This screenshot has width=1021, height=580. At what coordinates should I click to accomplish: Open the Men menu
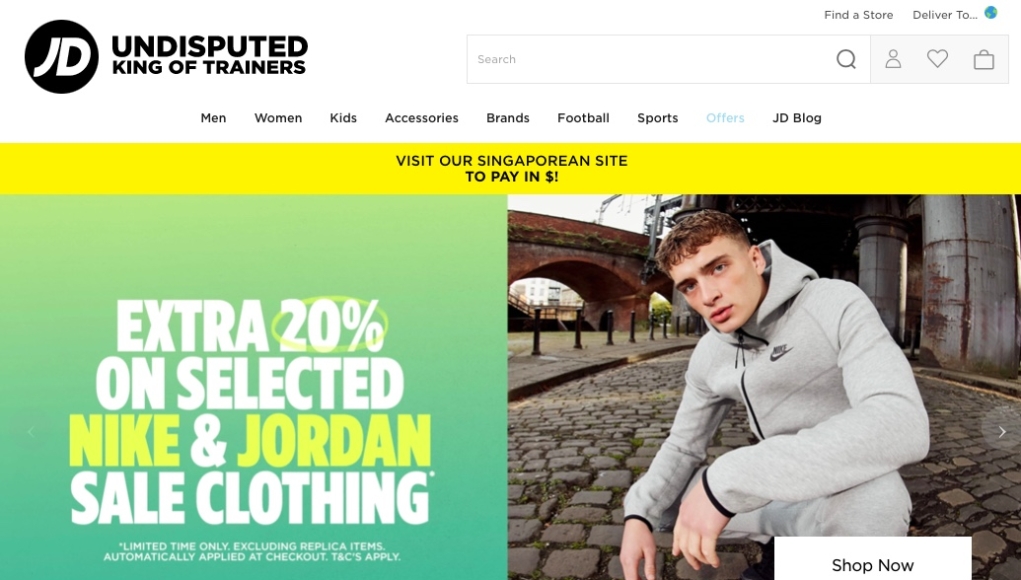click(214, 118)
